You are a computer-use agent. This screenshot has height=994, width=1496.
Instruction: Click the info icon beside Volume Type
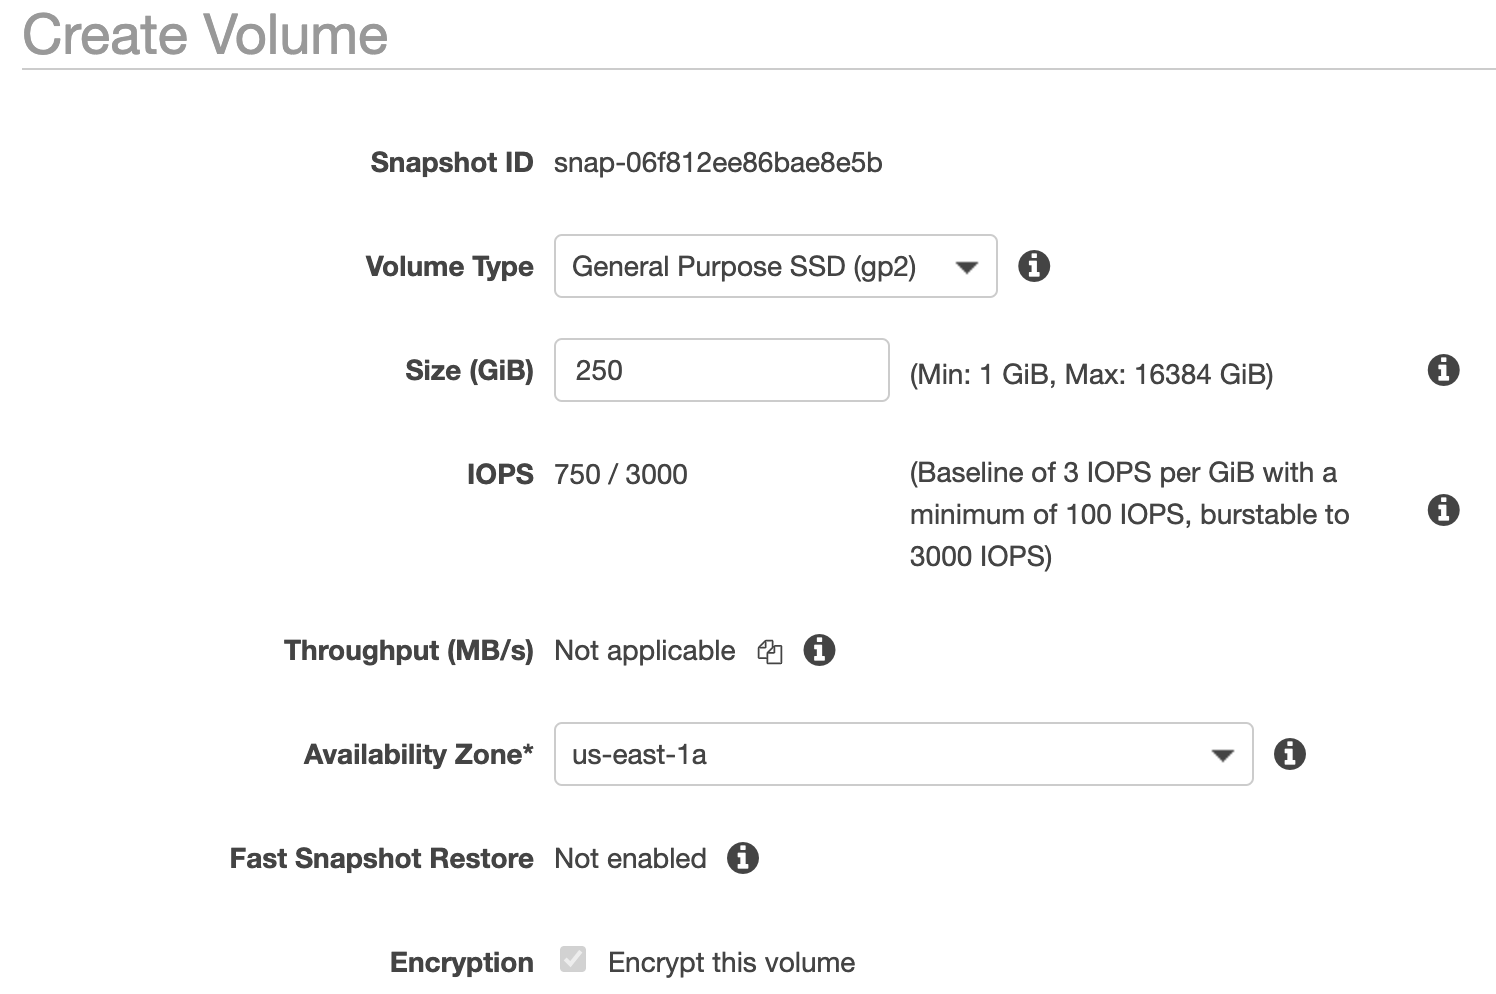click(1034, 266)
